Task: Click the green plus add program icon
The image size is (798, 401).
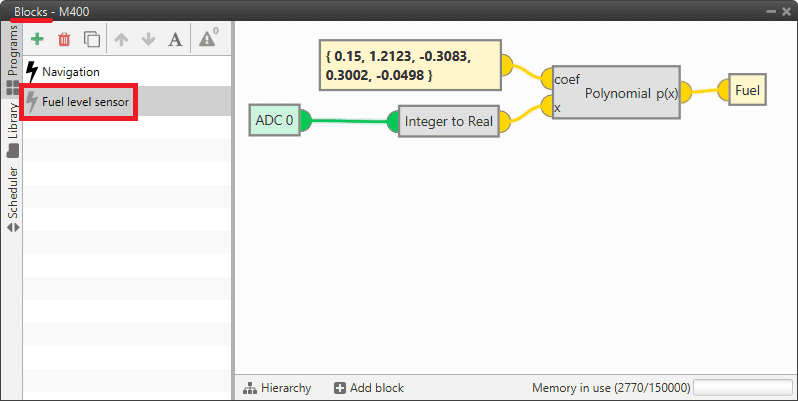Action: click(37, 40)
